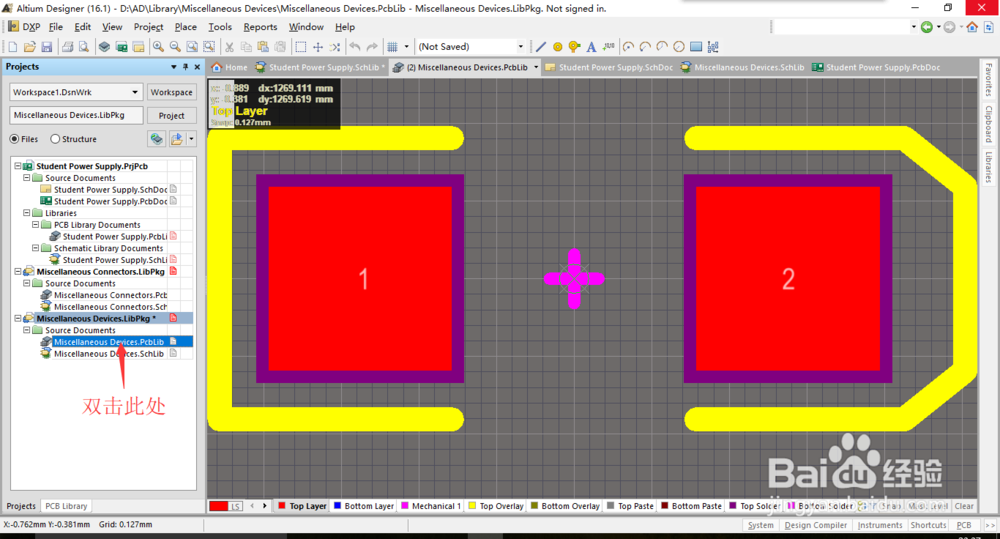Screen dimensions: 1000x539
Task: Select the place fill rectangle tool
Action: coord(696,47)
